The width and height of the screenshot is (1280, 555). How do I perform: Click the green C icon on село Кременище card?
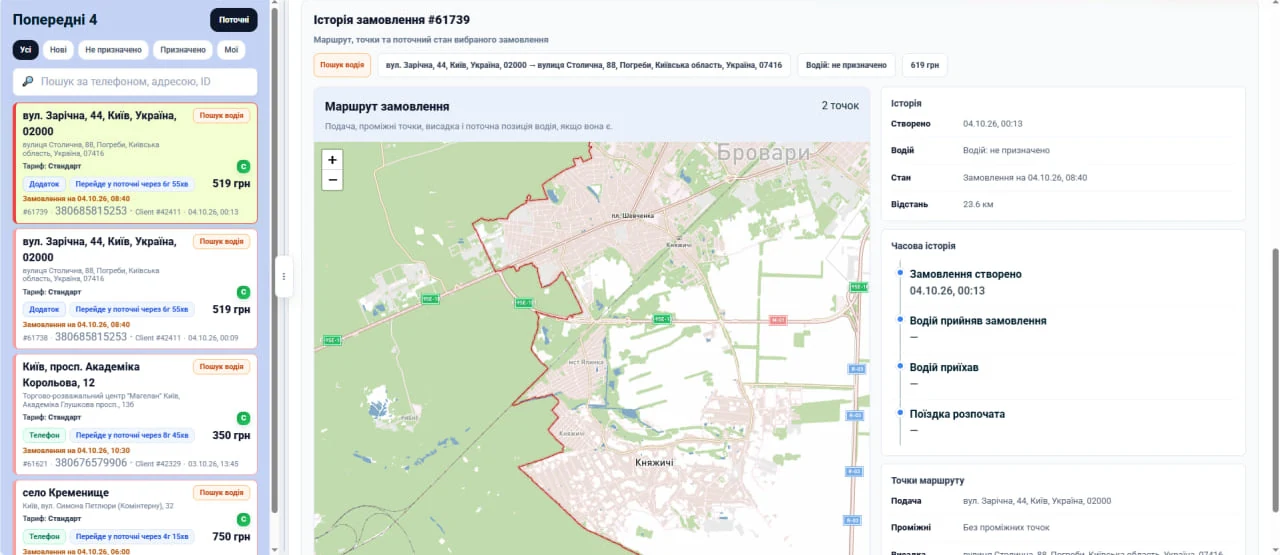(x=243, y=519)
